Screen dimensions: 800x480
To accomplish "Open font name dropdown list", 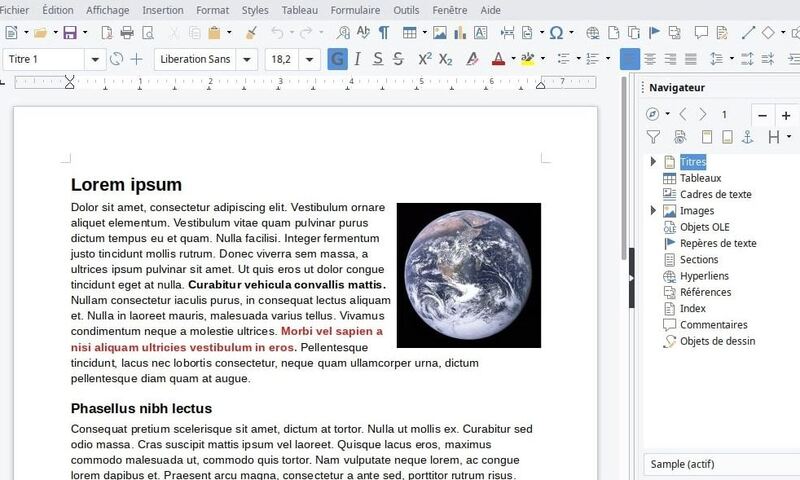I will (246, 60).
